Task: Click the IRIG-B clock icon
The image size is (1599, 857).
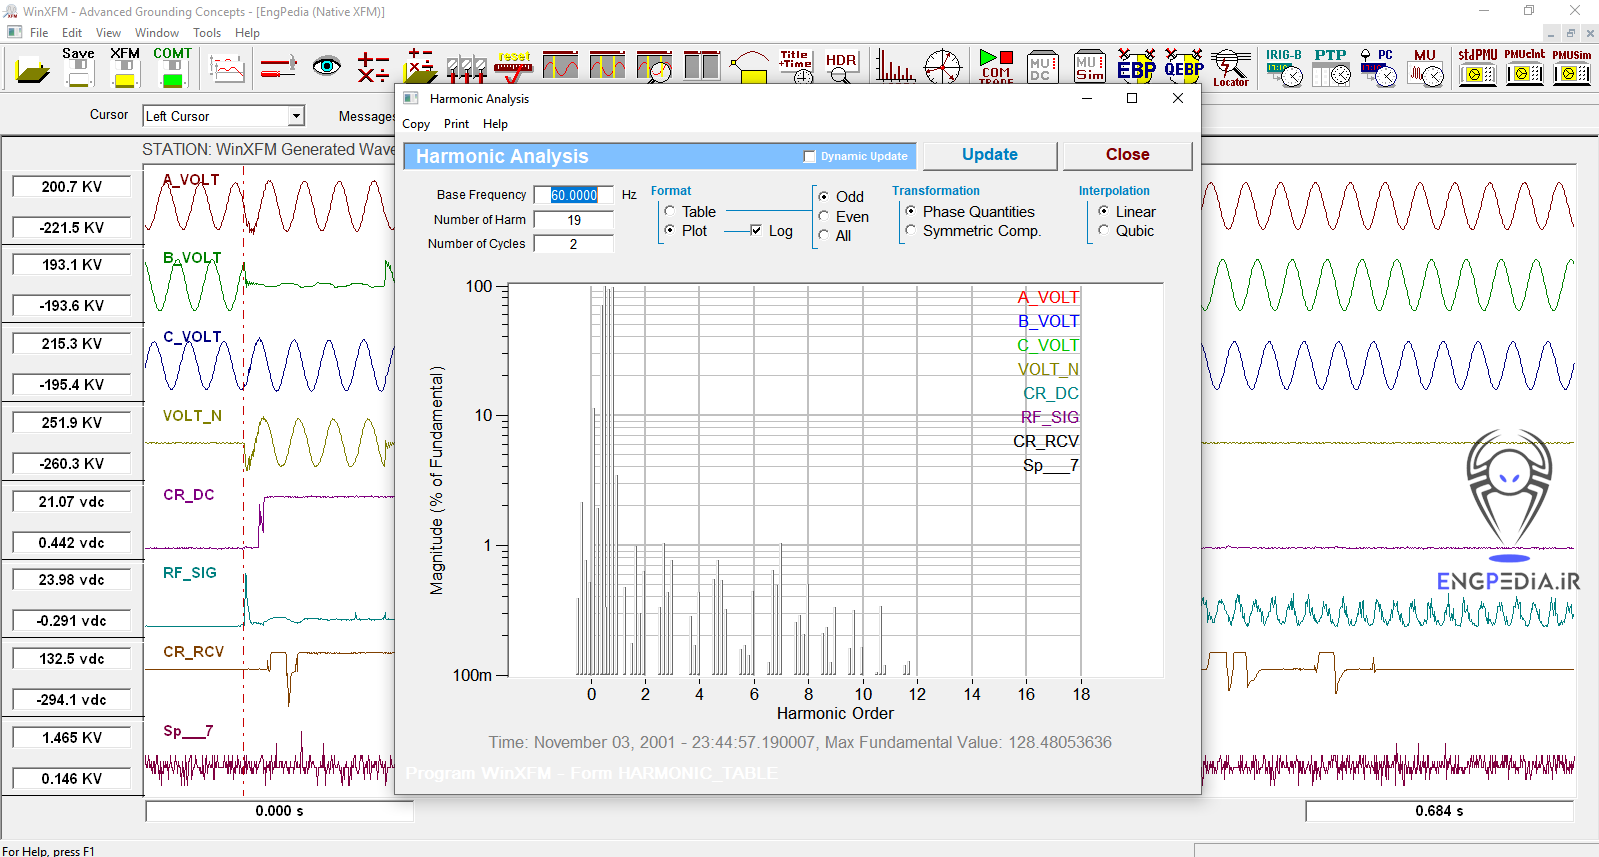Action: click(1284, 67)
